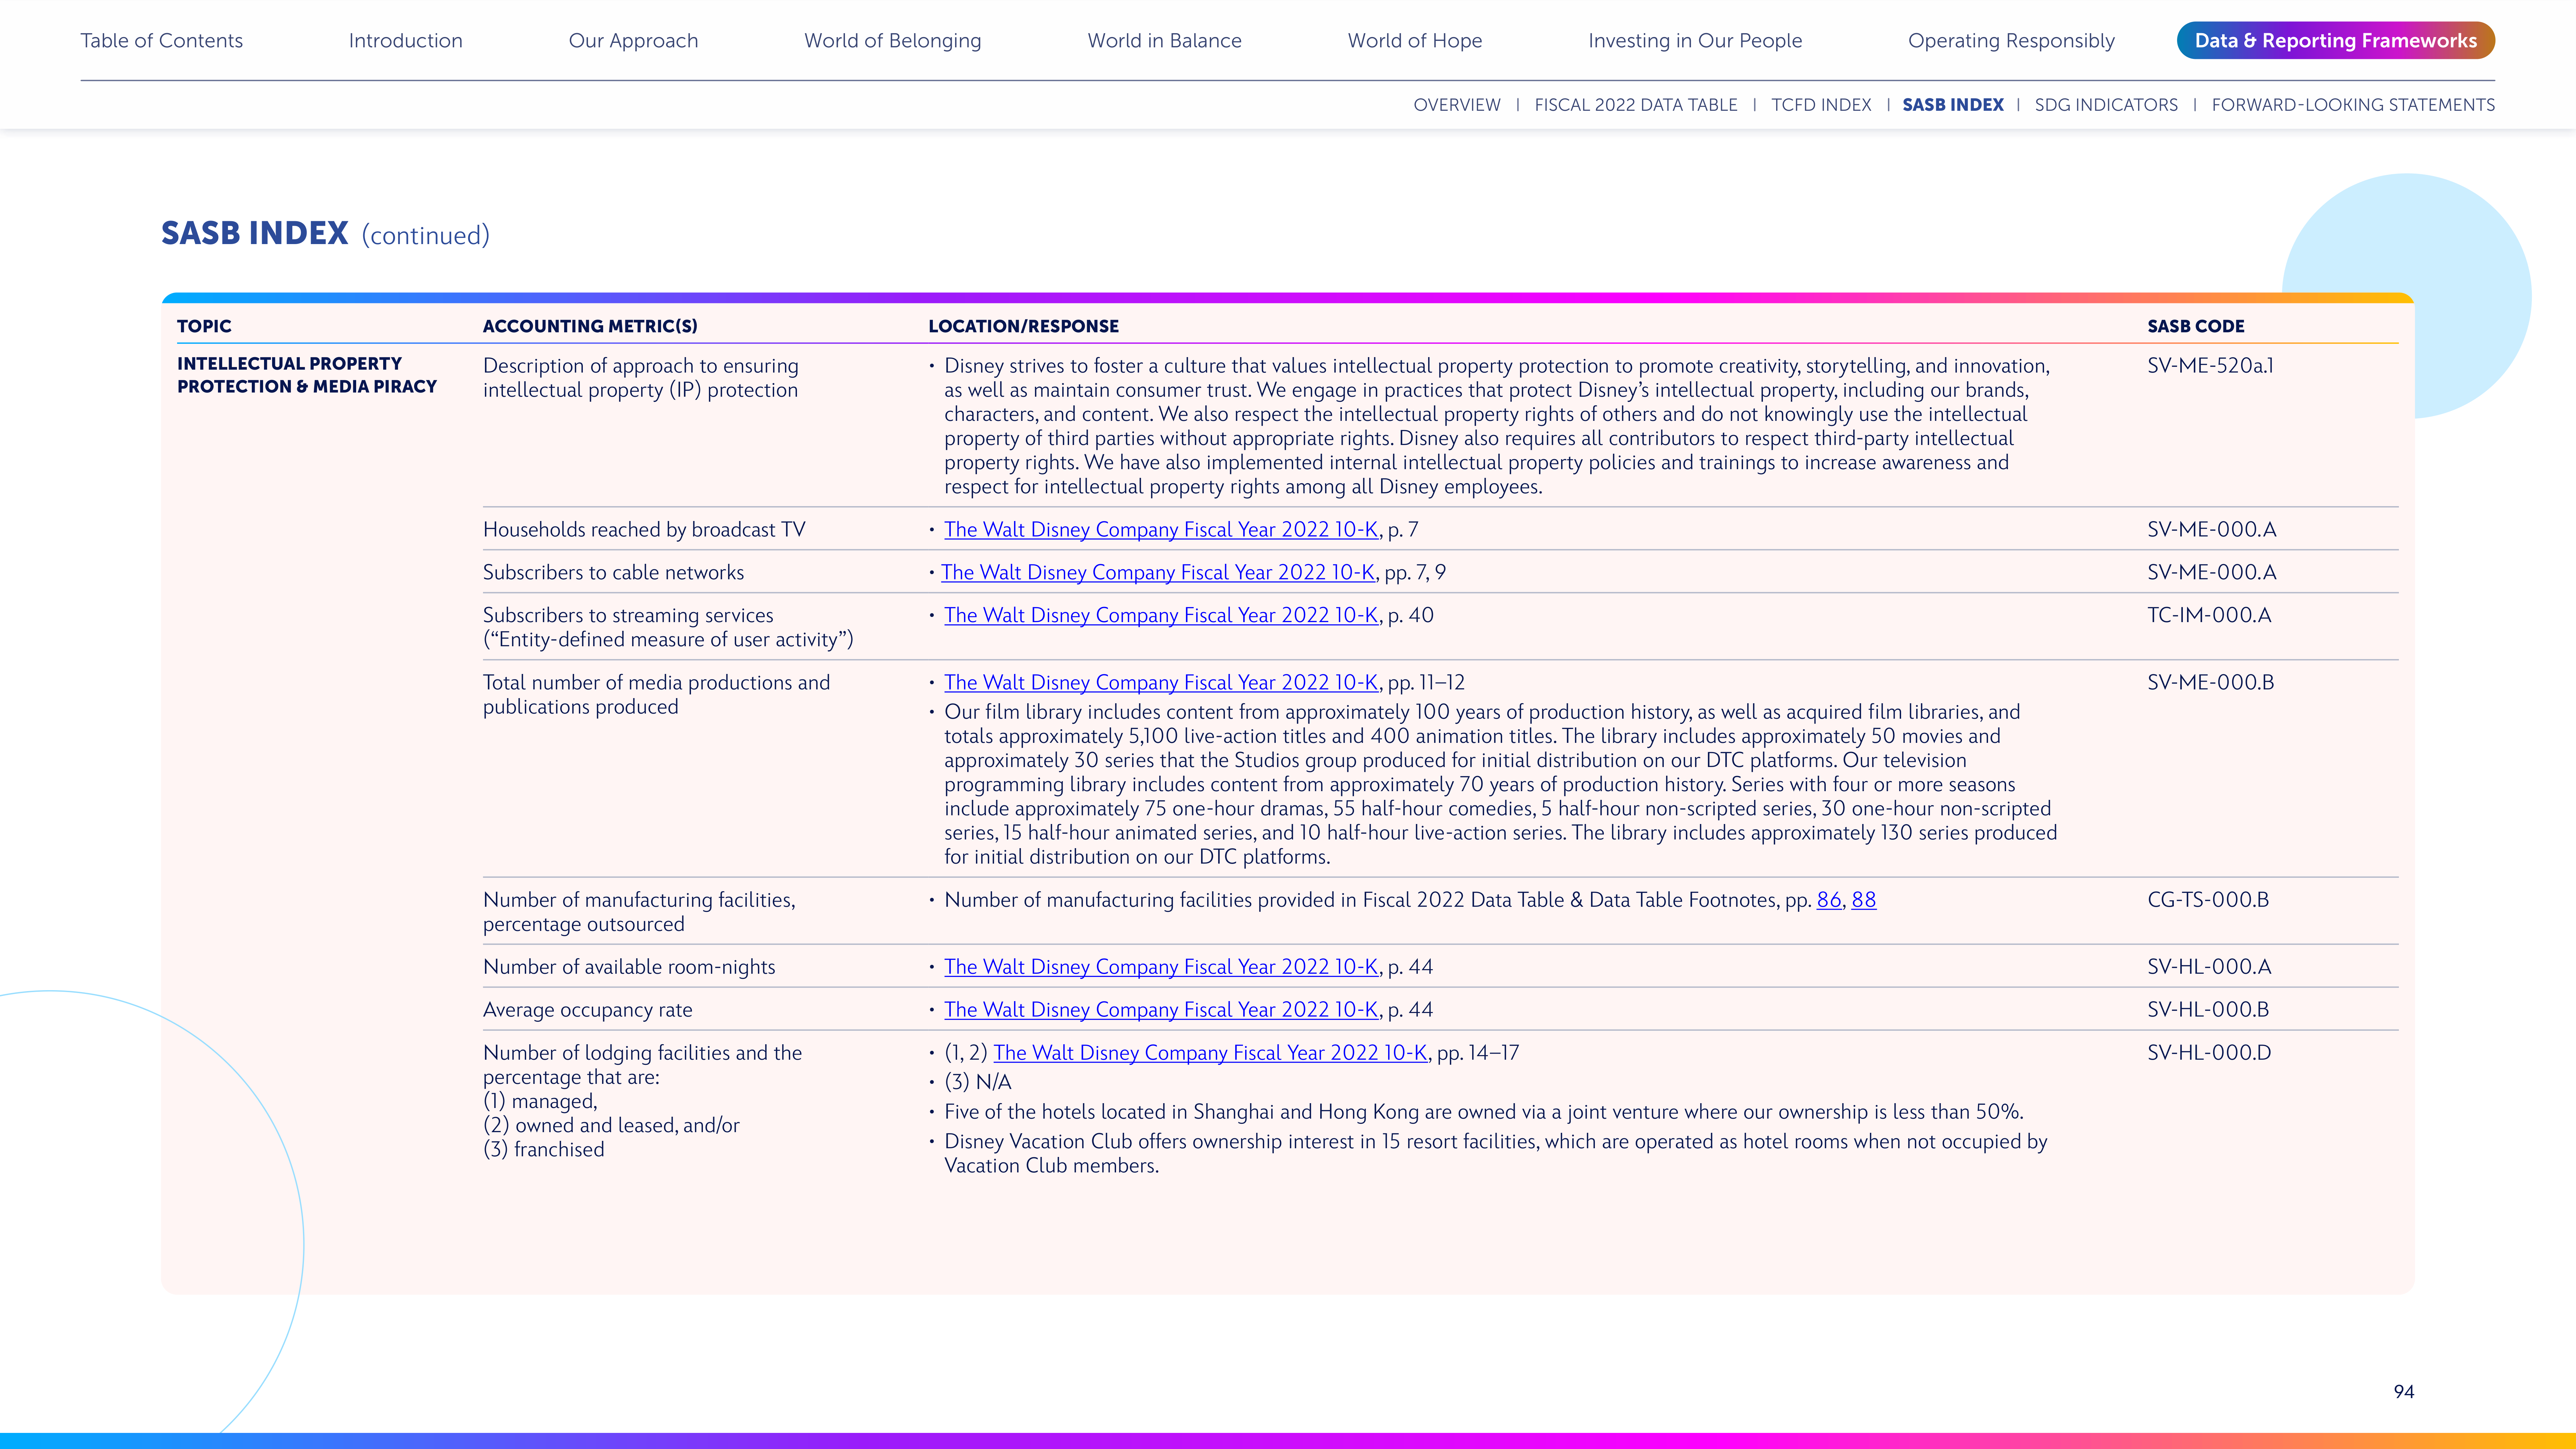Open 10-K link for lodging facilities row
The height and width of the screenshot is (1449, 2576).
click(1210, 1053)
